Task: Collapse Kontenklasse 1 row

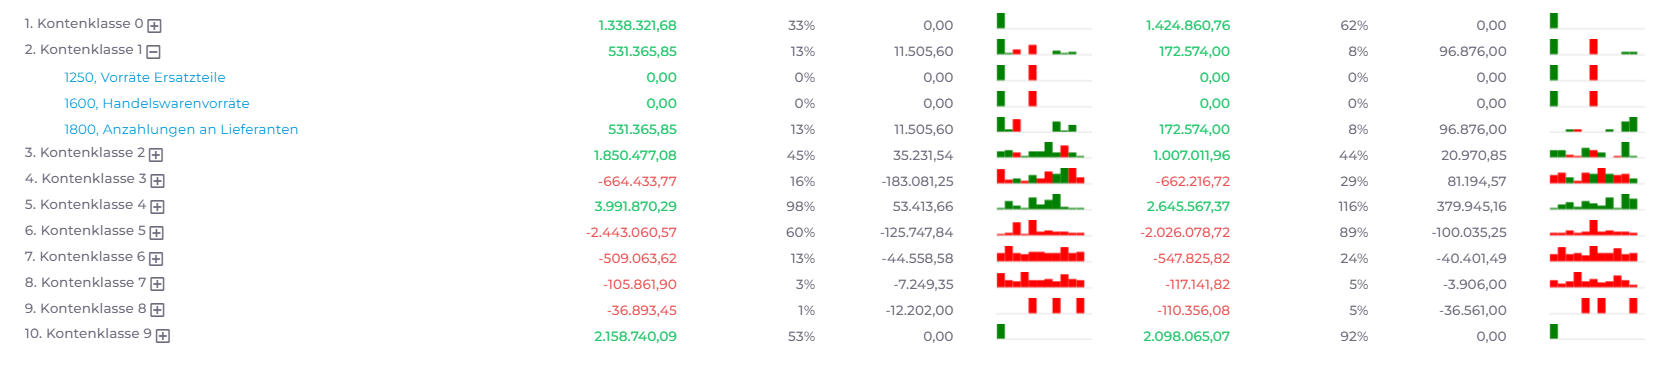Action: [153, 52]
